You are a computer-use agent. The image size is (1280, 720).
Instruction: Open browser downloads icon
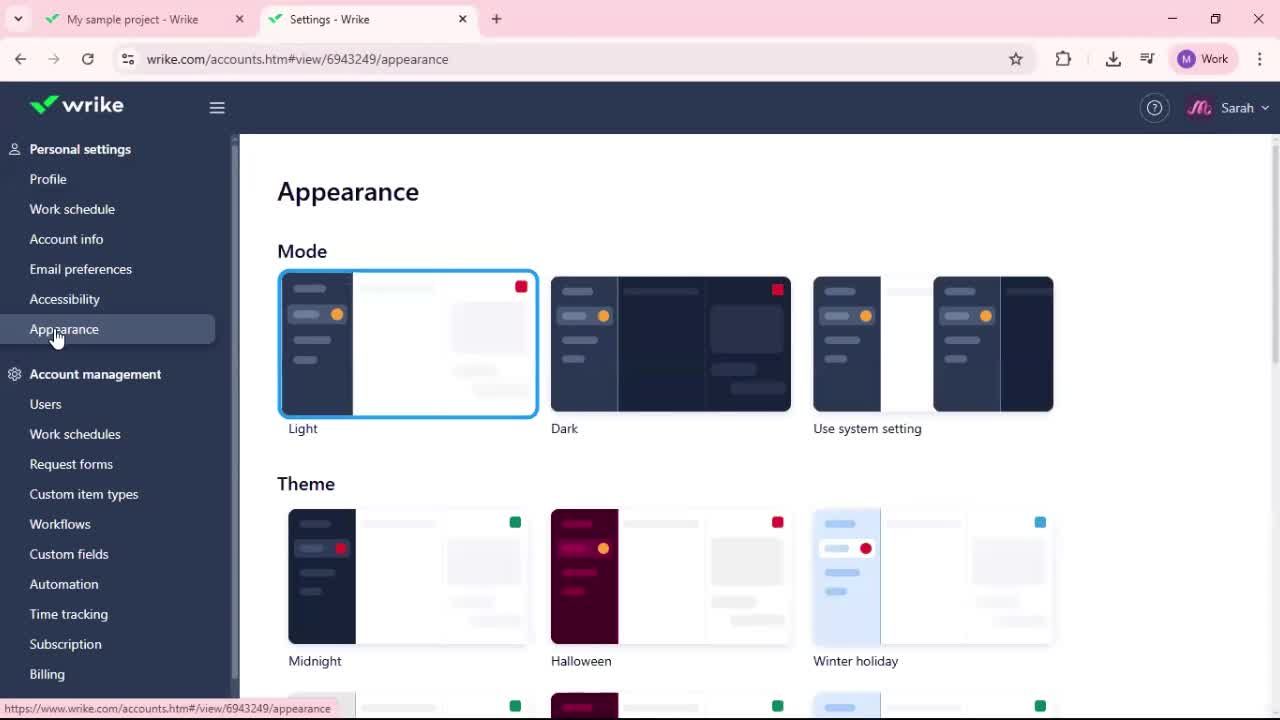click(x=1113, y=59)
